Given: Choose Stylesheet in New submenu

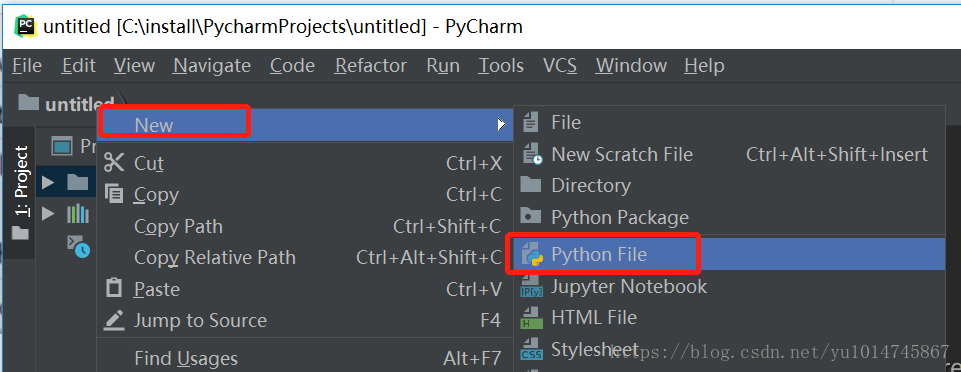Looking at the screenshot, I should point(729,349).
